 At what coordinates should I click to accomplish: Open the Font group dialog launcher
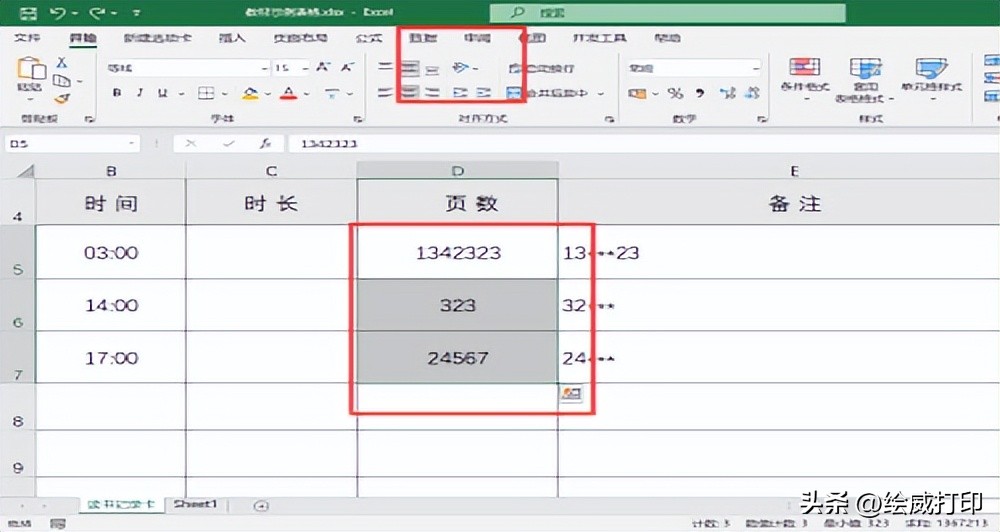point(358,119)
